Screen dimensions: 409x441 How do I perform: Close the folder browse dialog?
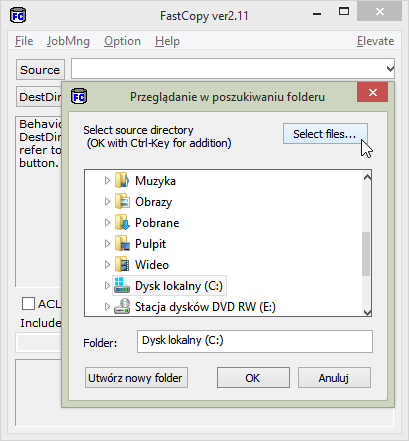372,92
